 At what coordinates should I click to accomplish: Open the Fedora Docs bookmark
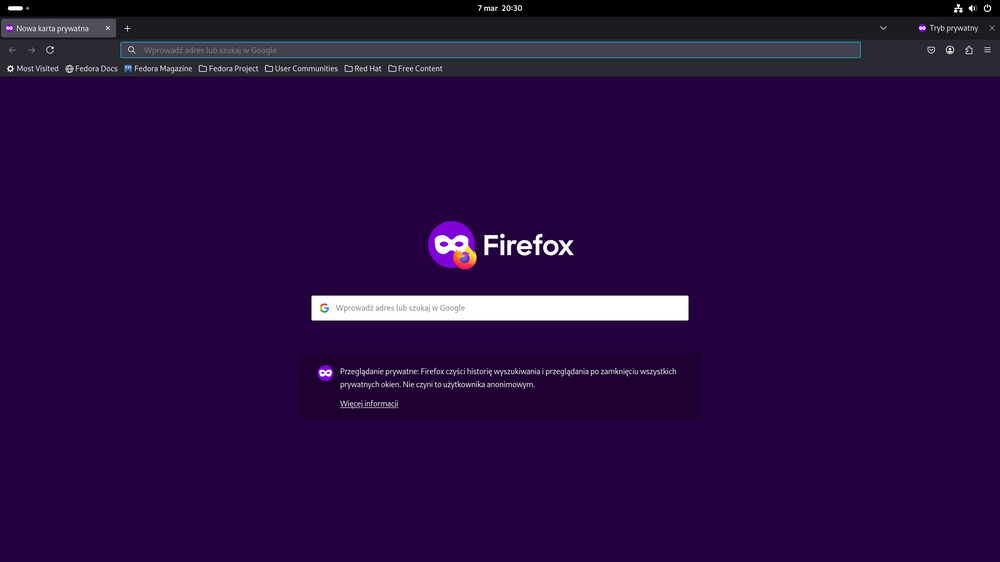coord(91,69)
